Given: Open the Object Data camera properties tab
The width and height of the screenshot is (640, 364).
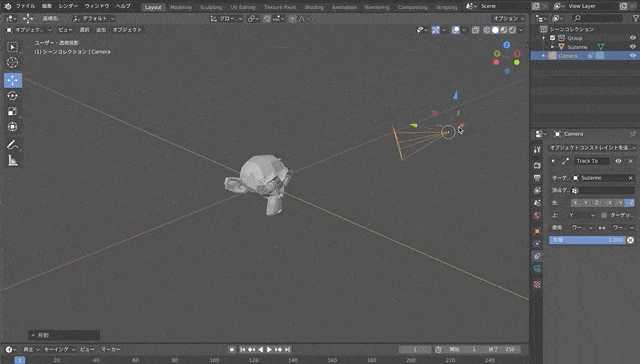Looking at the screenshot, I should [x=537, y=269].
